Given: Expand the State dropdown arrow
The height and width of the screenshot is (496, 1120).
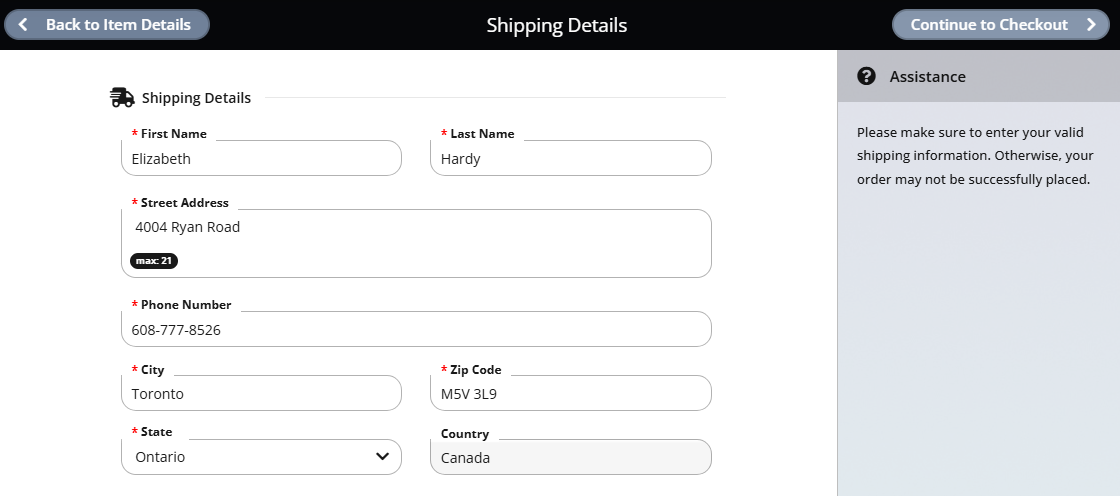Looking at the screenshot, I should click(x=382, y=457).
